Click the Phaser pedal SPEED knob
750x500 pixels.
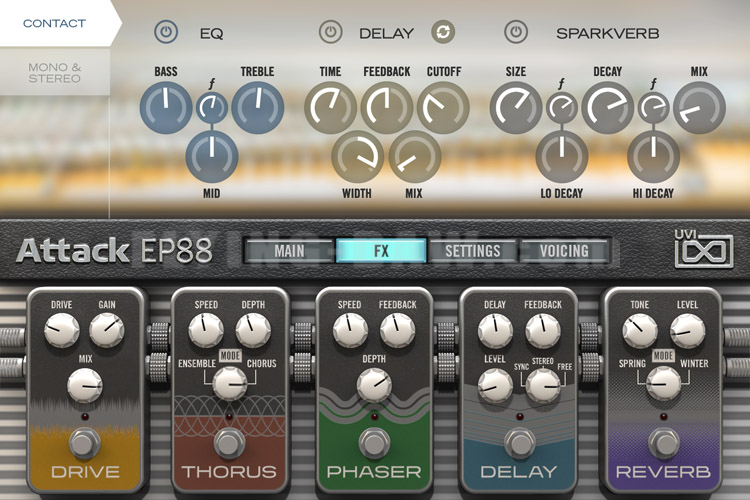tap(350, 330)
